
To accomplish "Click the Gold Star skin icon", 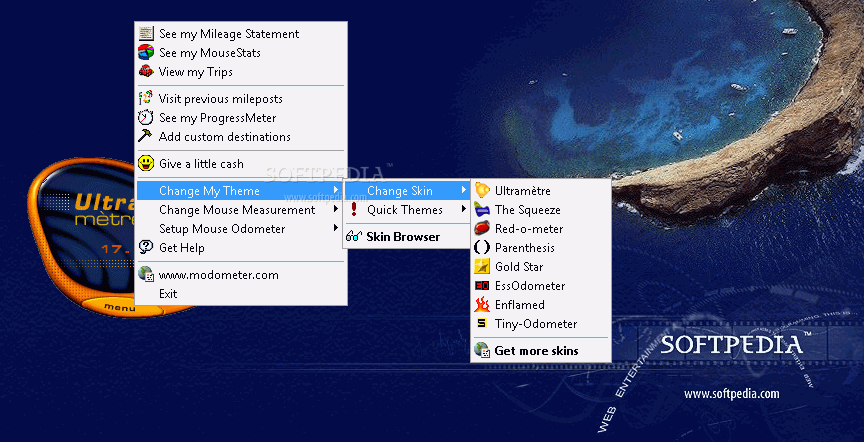I will click(482, 266).
